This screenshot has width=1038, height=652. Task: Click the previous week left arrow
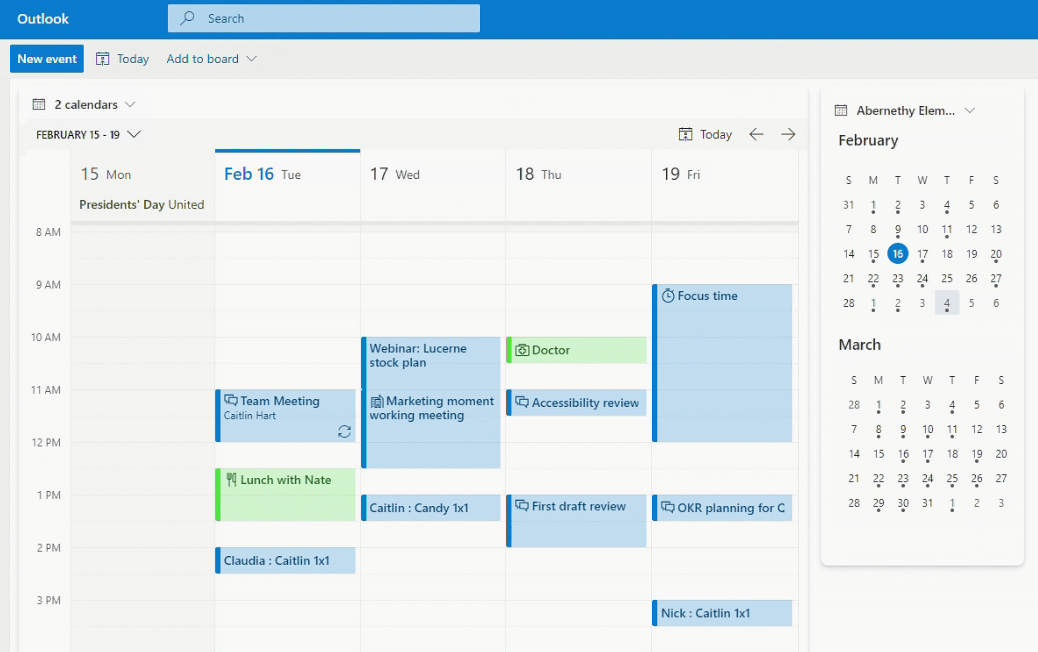tap(756, 134)
